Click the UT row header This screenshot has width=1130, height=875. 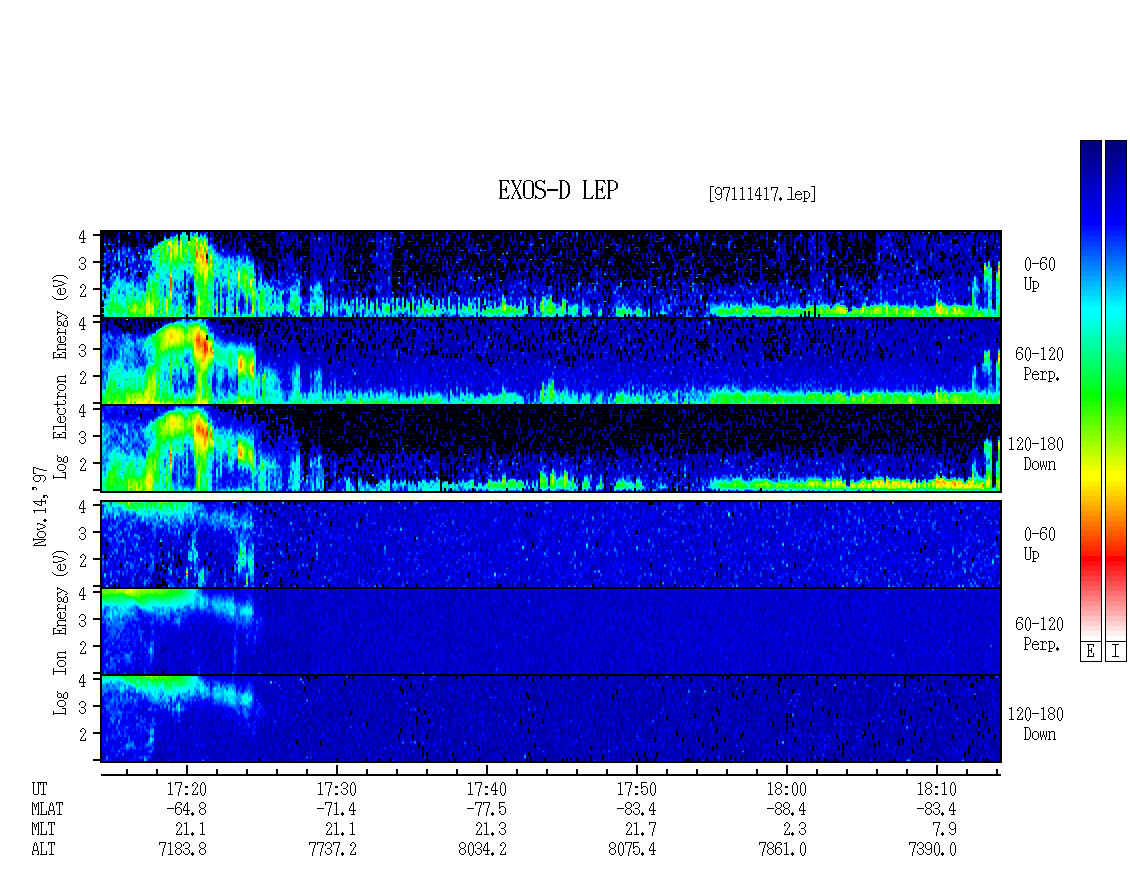click(x=40, y=789)
